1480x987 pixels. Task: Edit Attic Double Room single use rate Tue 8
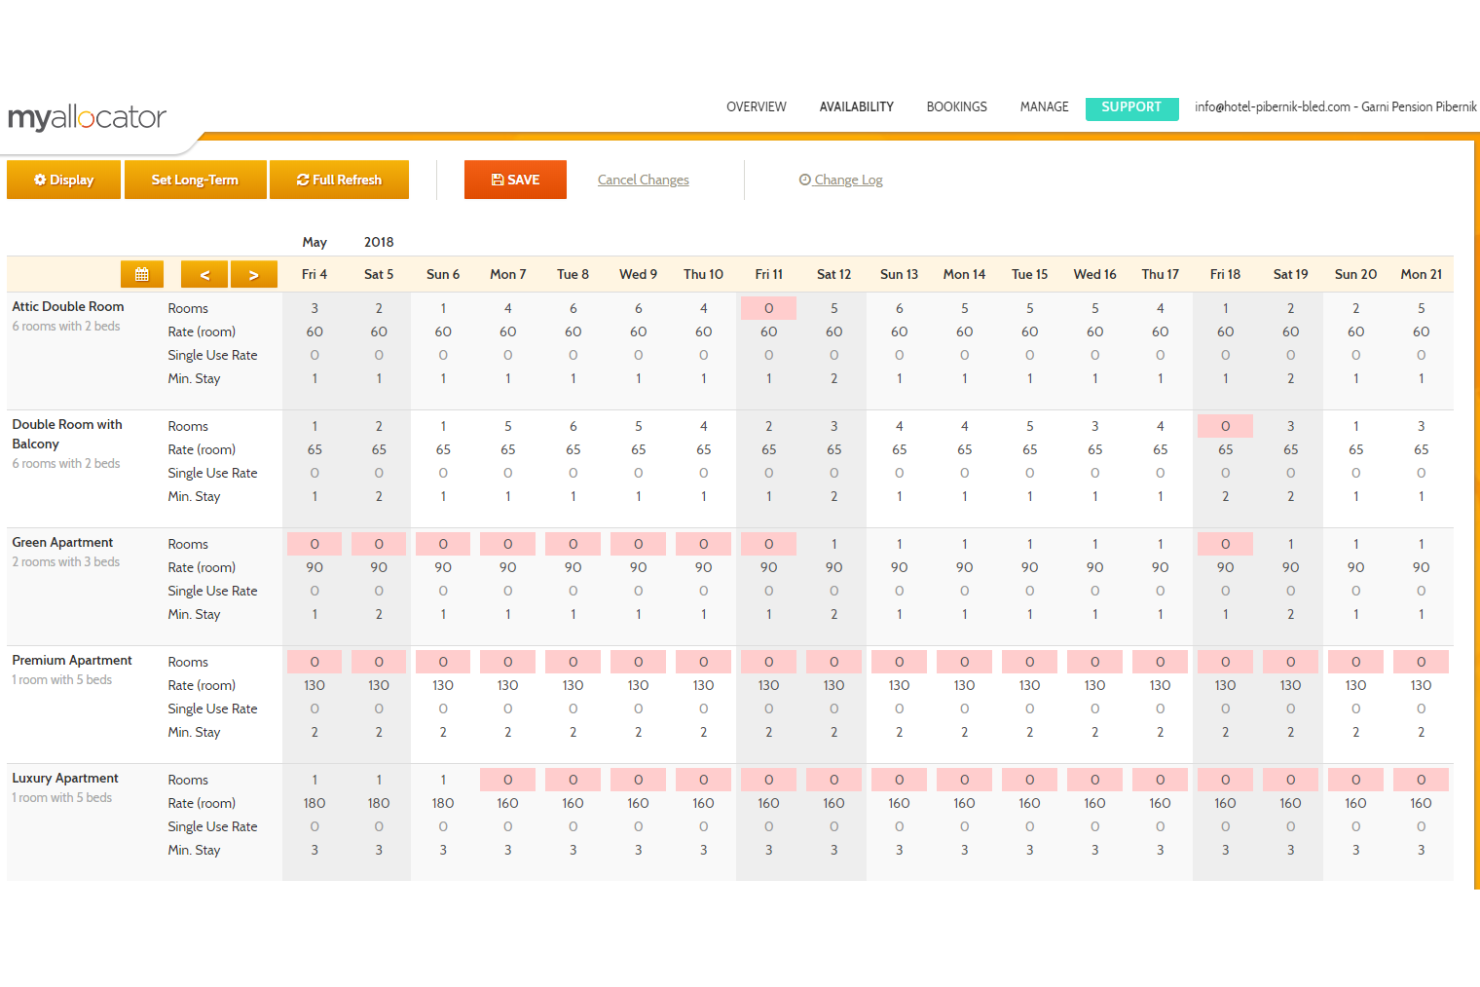tap(573, 355)
